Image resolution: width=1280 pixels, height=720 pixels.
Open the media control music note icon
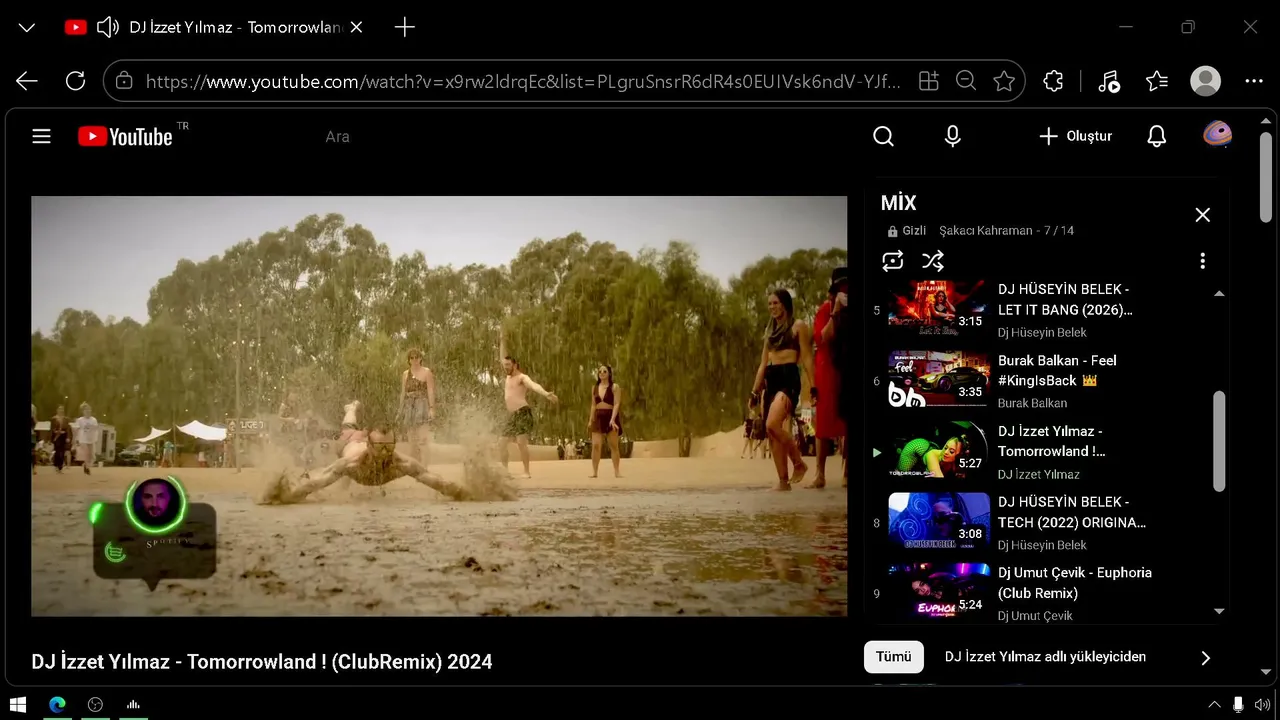[1108, 81]
